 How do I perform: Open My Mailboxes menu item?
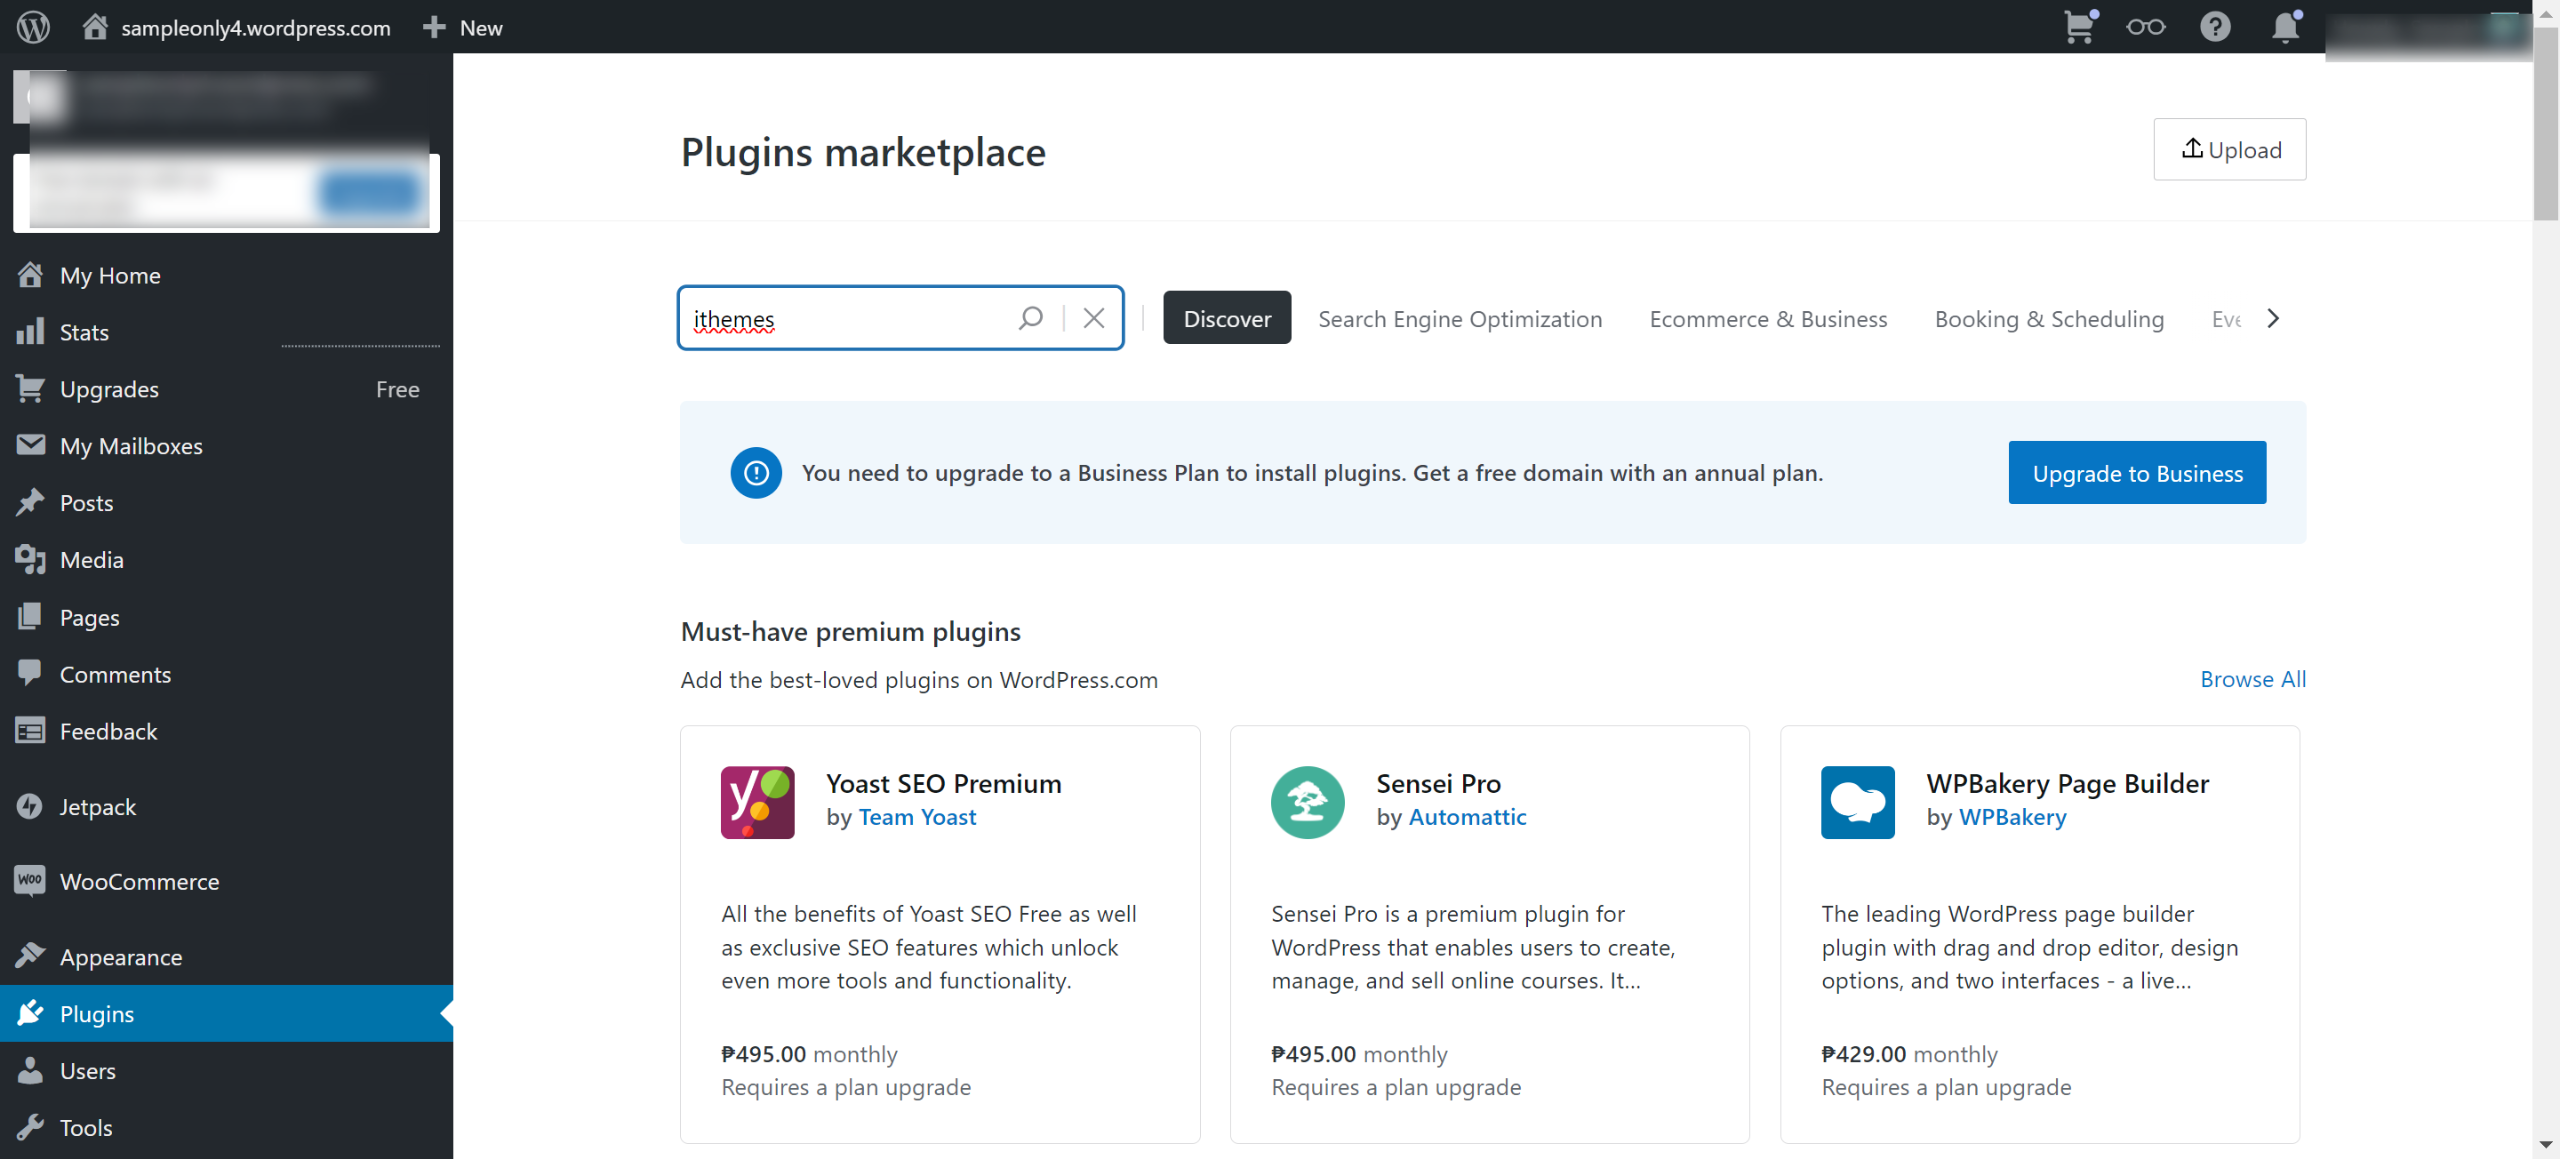pos(226,446)
